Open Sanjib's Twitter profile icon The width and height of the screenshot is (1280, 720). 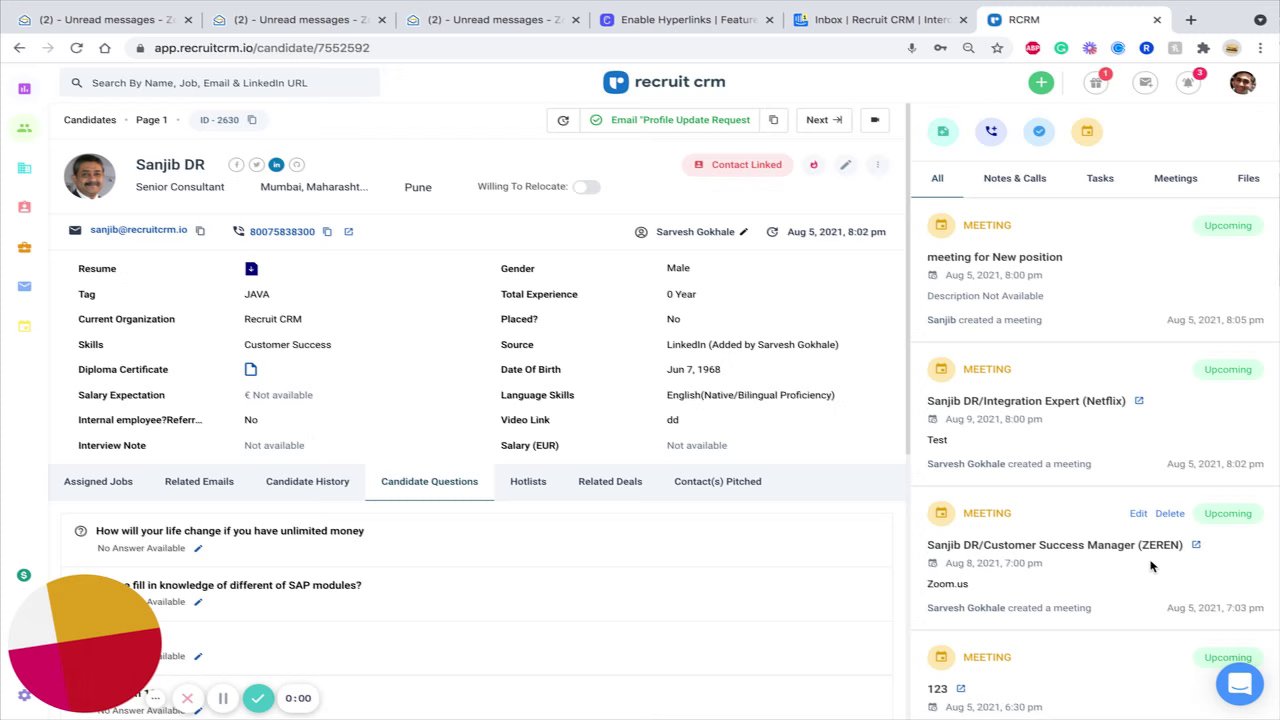click(256, 165)
